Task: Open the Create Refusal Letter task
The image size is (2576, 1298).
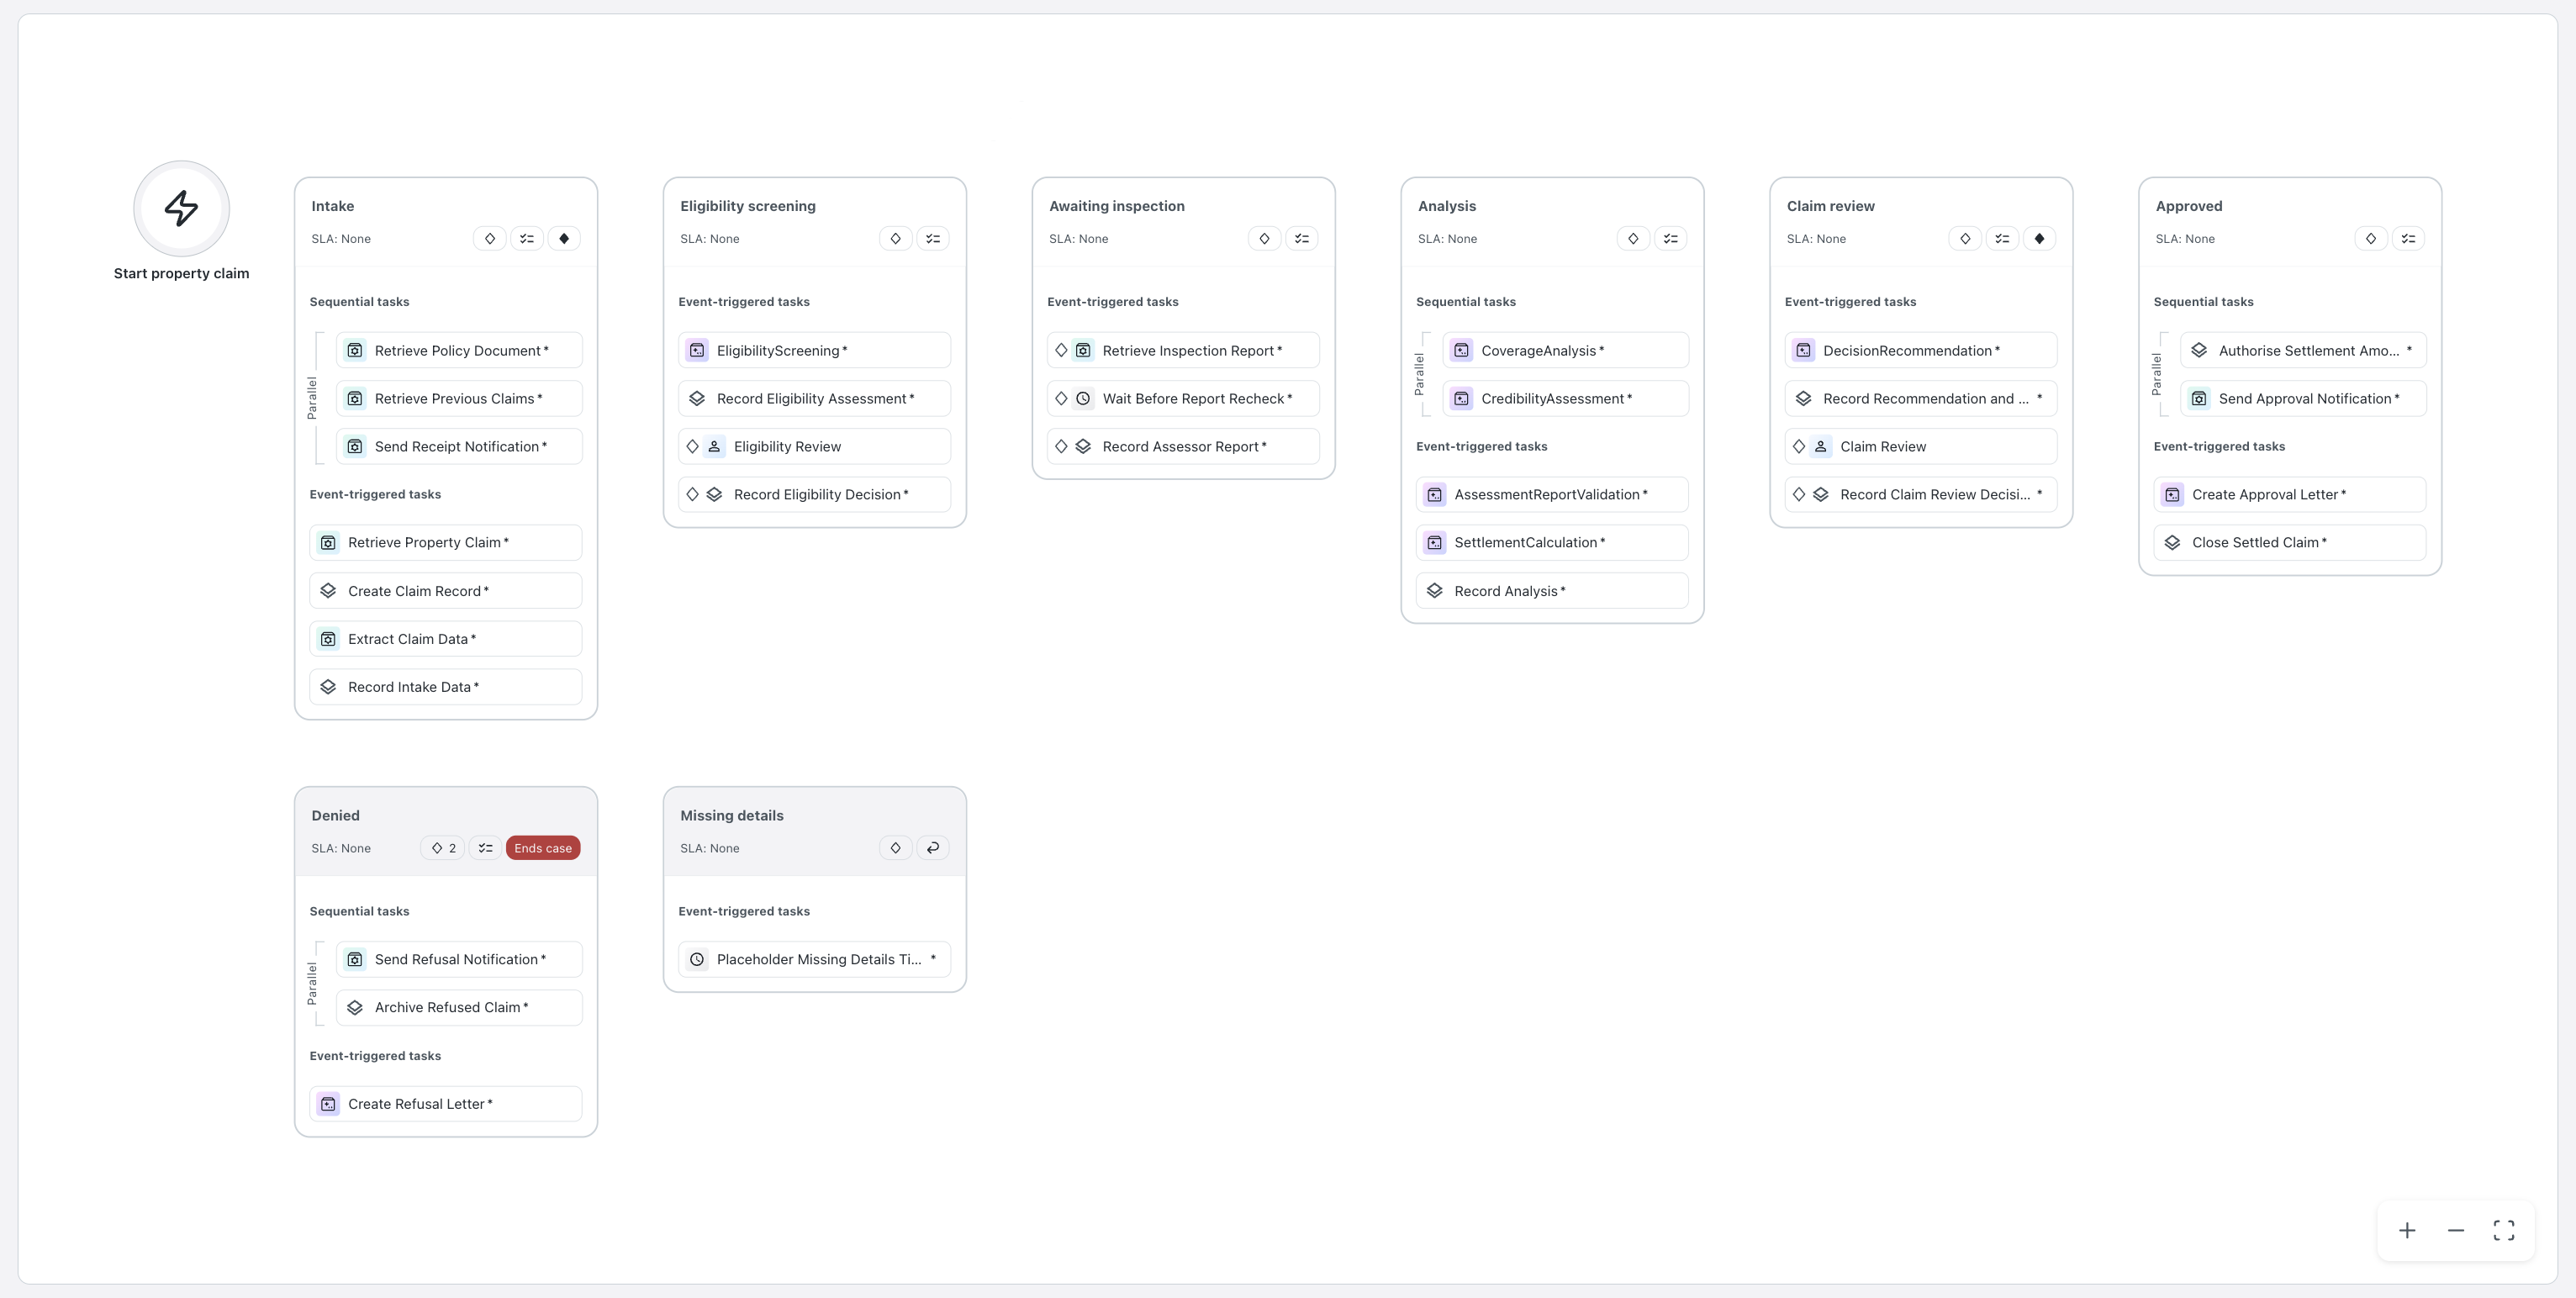Action: 446,1104
